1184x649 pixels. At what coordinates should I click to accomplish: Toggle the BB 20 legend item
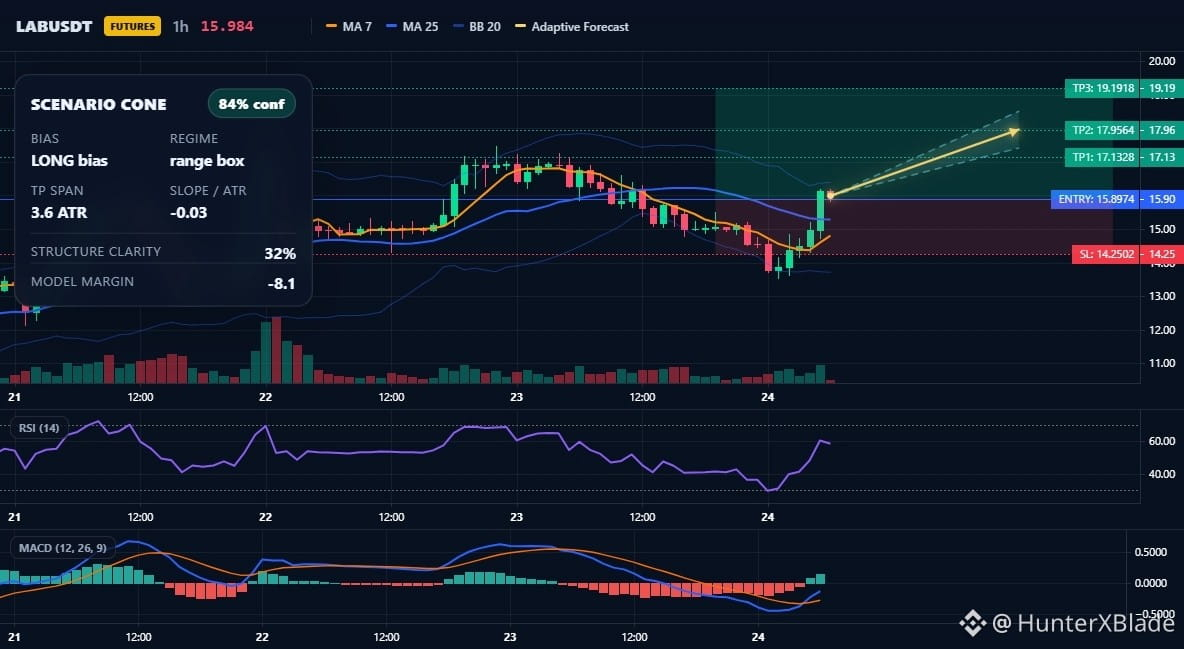pyautogui.click(x=476, y=26)
